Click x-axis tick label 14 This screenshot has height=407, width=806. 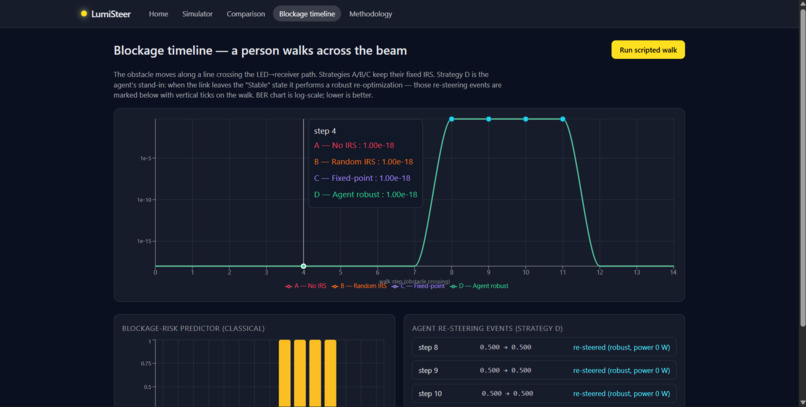click(x=673, y=272)
